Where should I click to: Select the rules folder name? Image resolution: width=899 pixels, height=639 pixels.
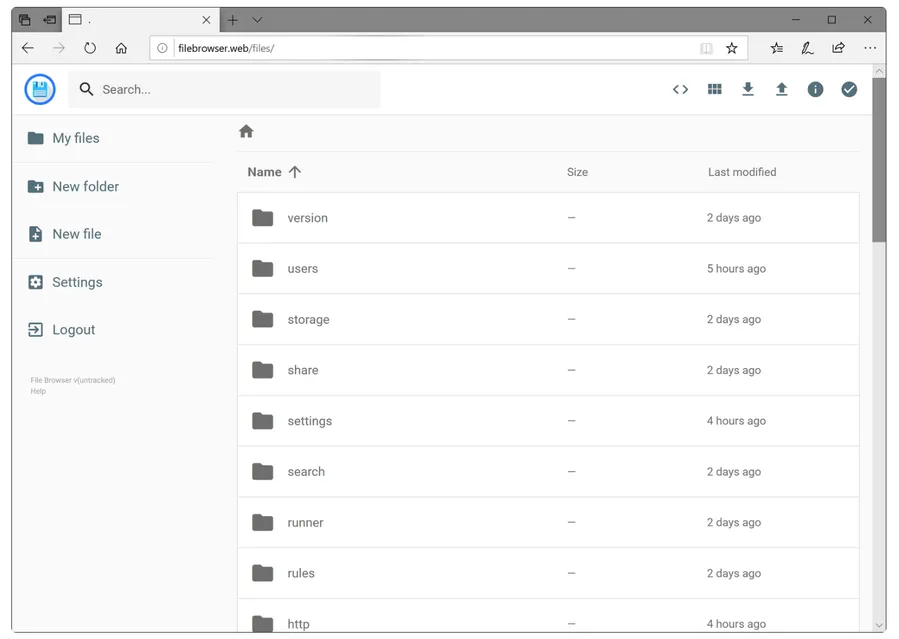[x=301, y=573]
